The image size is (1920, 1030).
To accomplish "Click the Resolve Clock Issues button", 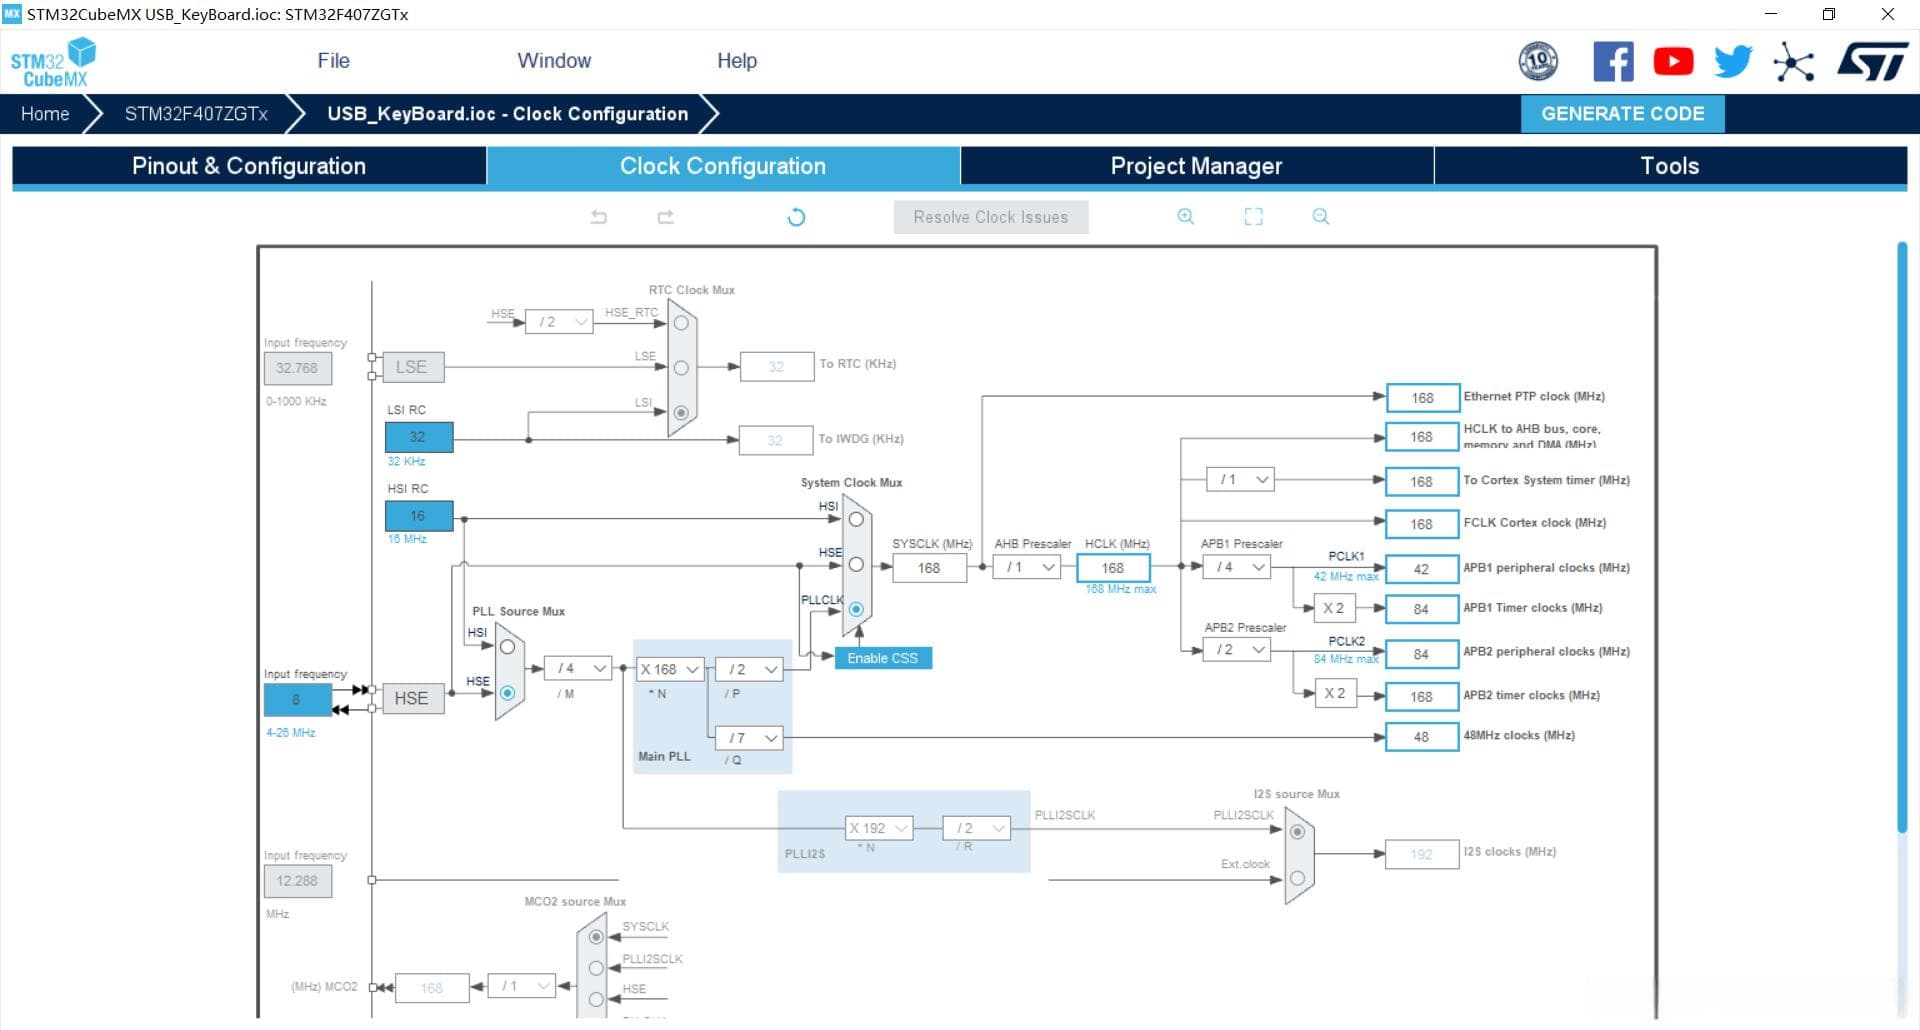I will tap(991, 217).
